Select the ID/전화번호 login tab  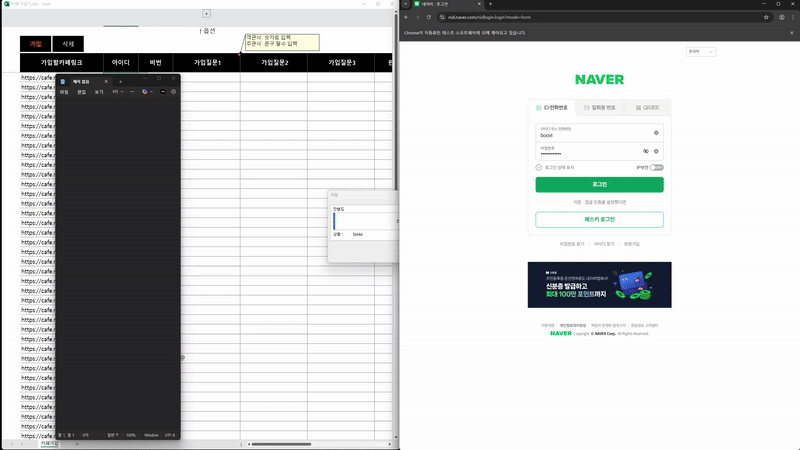tap(552, 108)
